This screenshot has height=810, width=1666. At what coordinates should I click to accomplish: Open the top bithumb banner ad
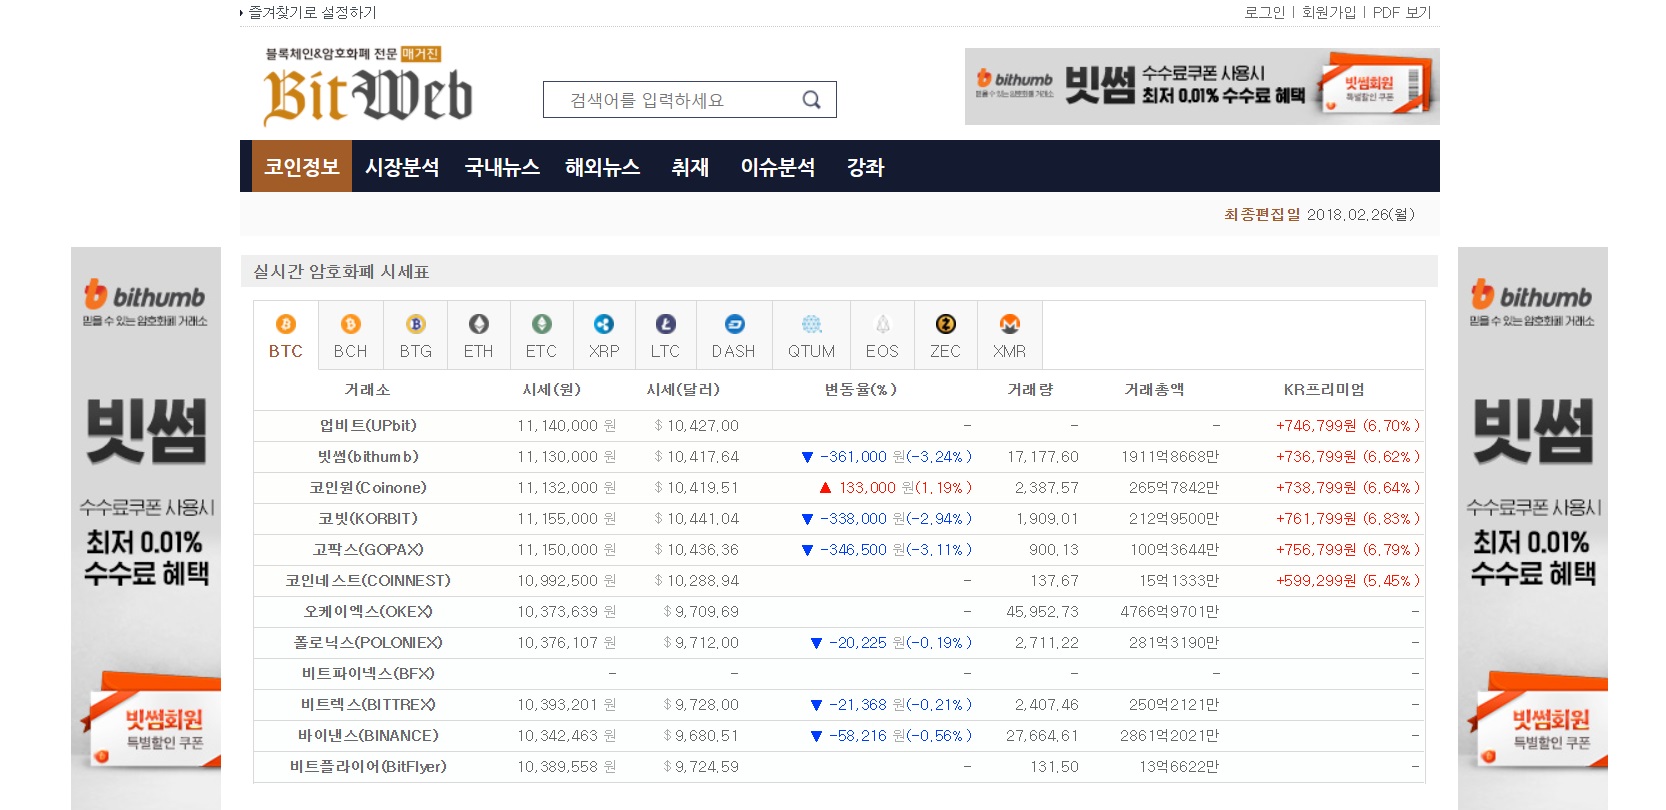(1202, 86)
